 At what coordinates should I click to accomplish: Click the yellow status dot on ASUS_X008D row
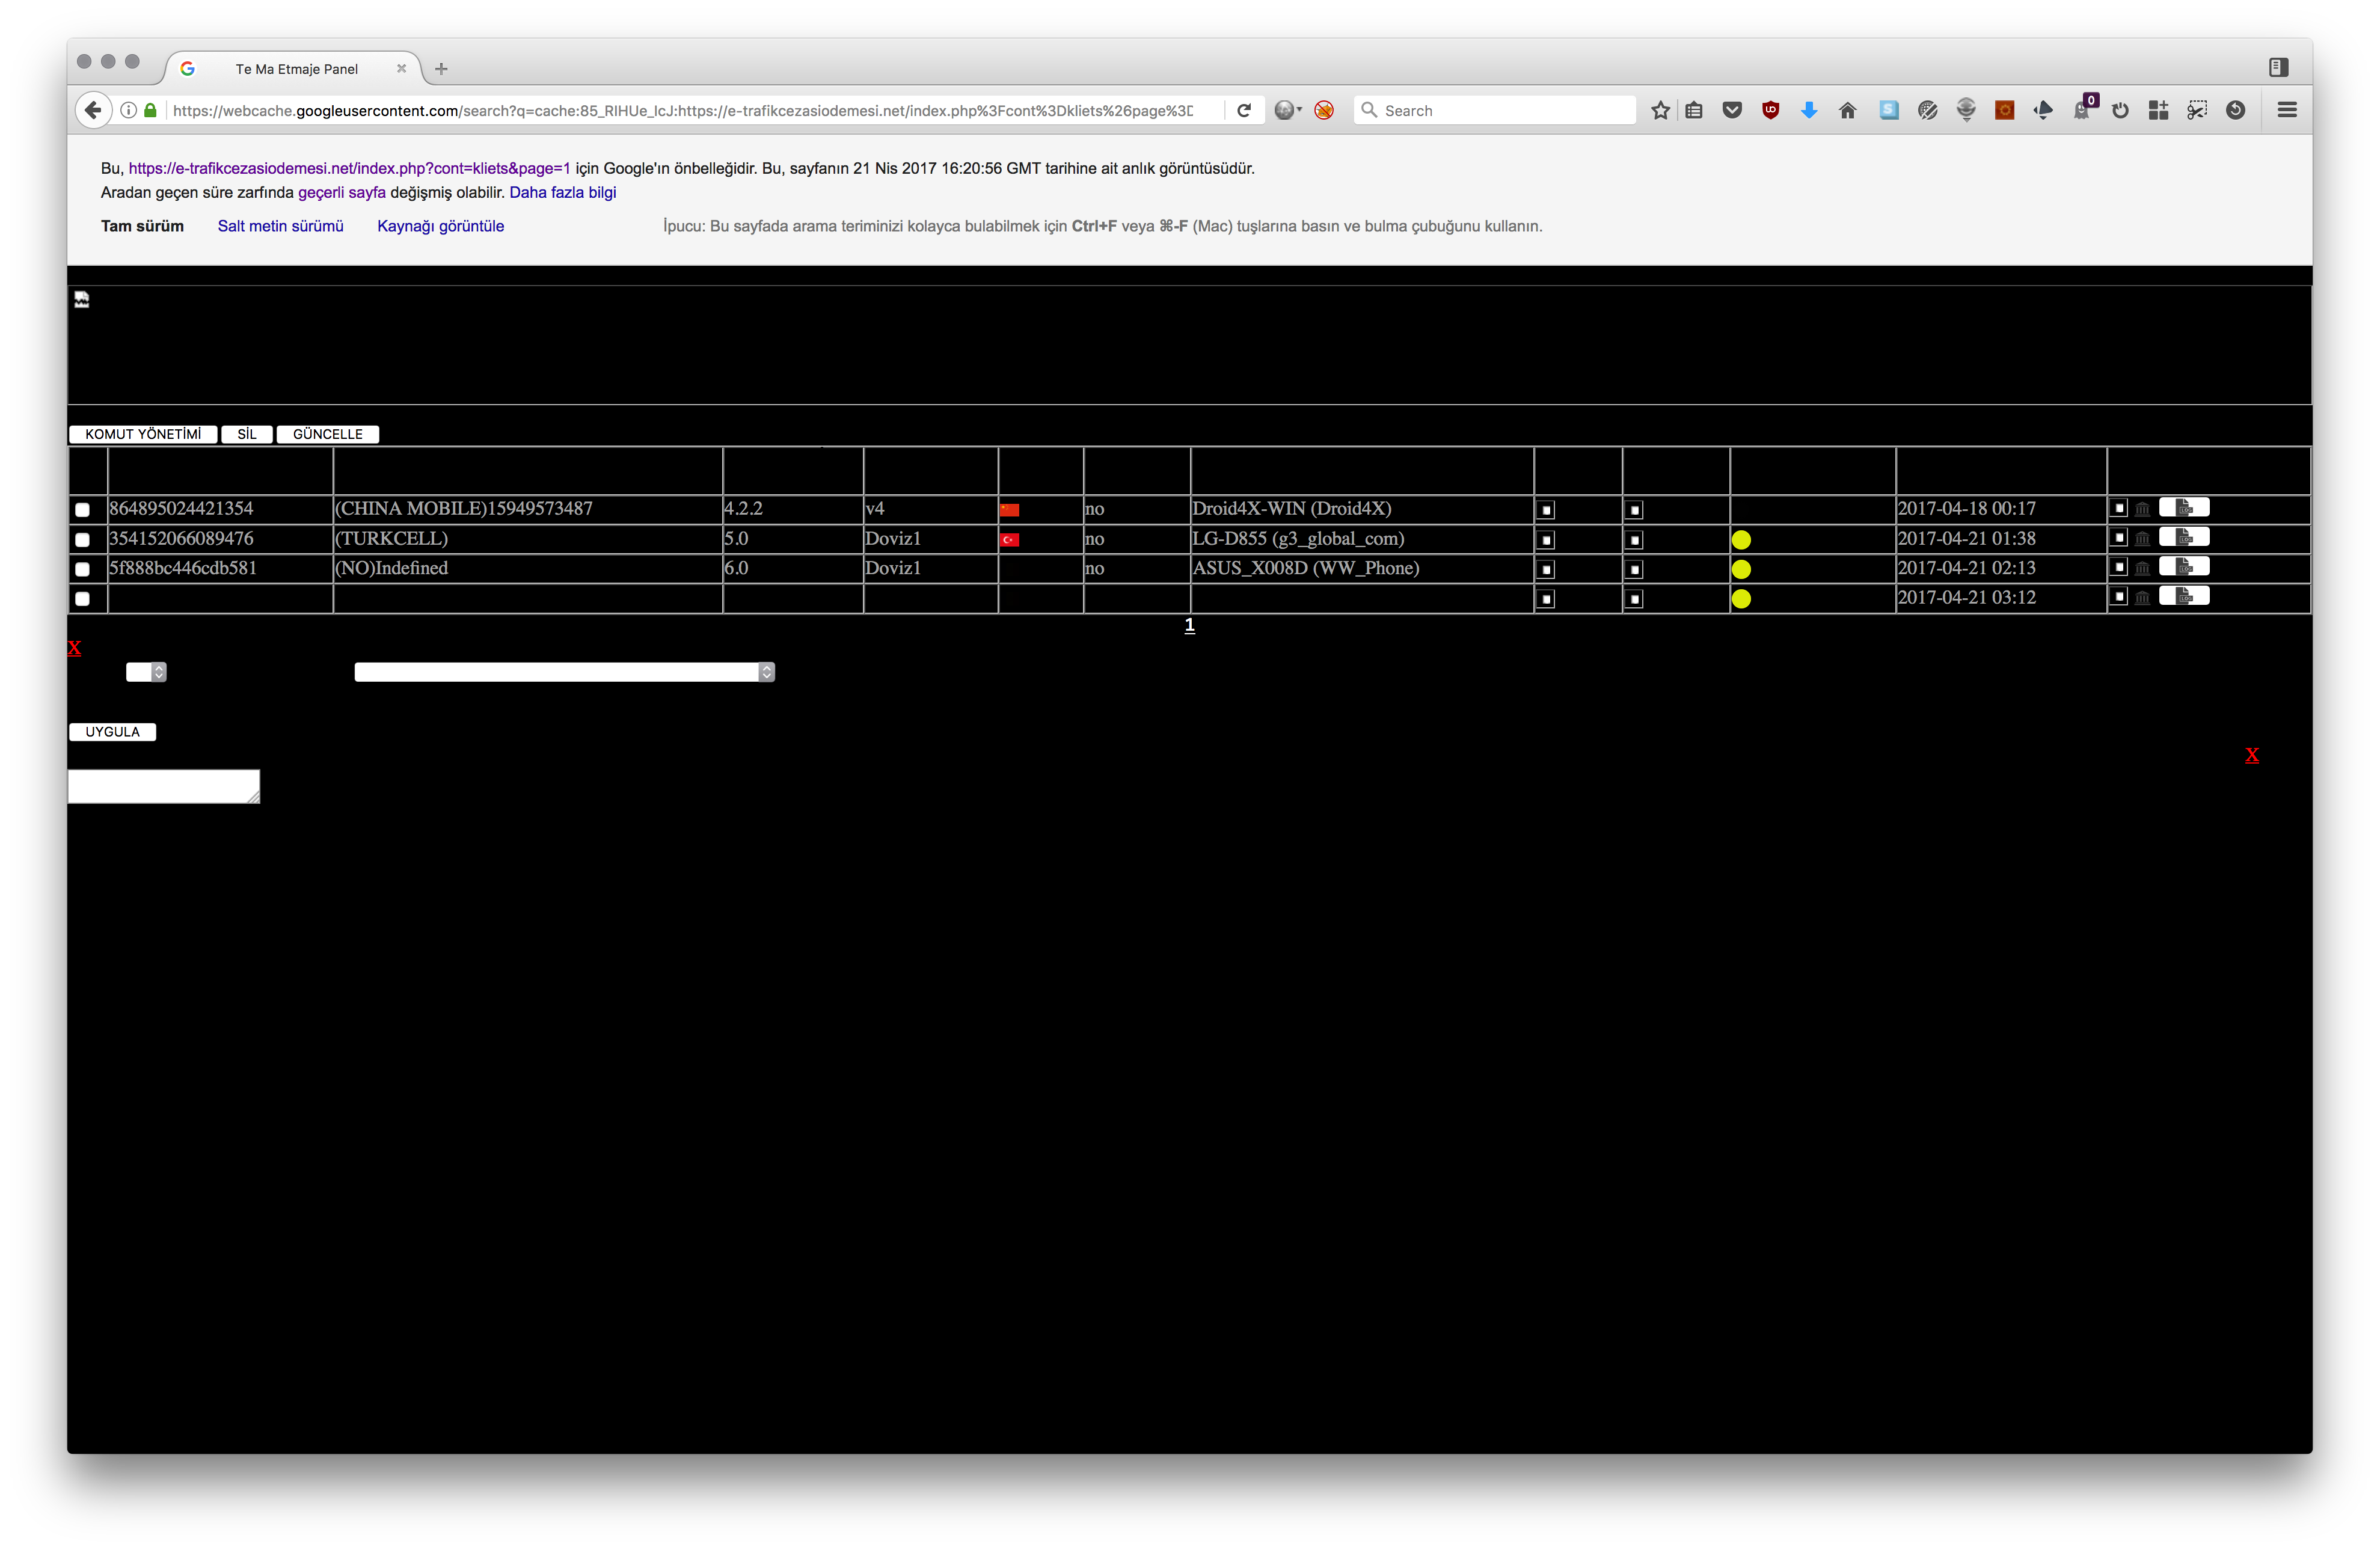click(1741, 569)
